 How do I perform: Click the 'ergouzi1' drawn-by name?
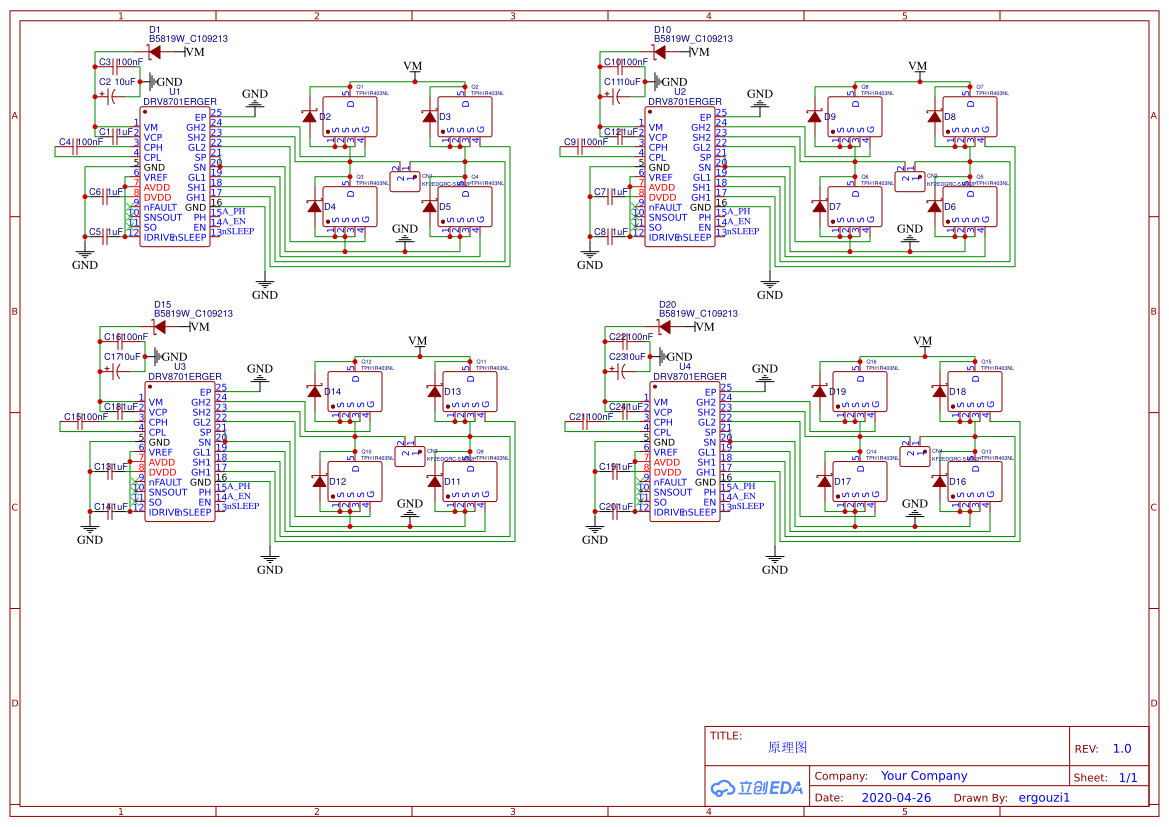point(1044,798)
